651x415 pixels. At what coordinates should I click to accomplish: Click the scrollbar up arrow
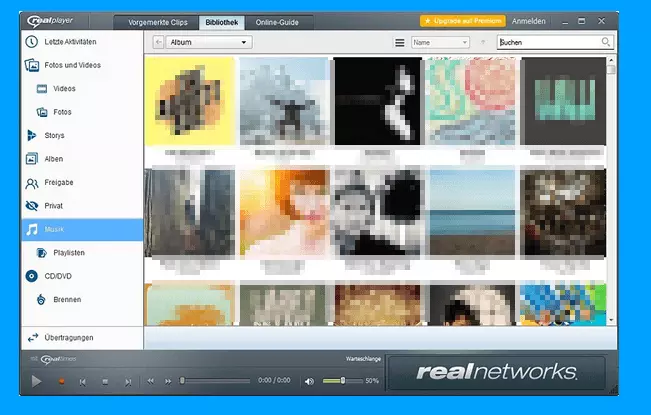pos(611,61)
